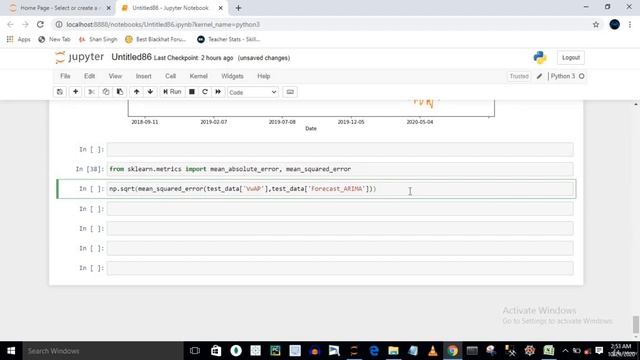Click the taskbar clock showing 2:53 AM
The height and width of the screenshot is (360, 640).
621,350
